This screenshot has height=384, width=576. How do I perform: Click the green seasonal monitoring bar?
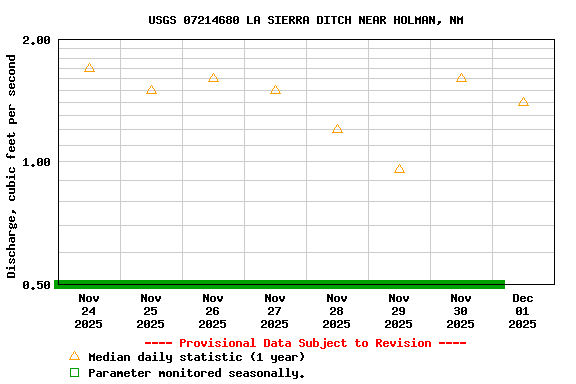(280, 284)
